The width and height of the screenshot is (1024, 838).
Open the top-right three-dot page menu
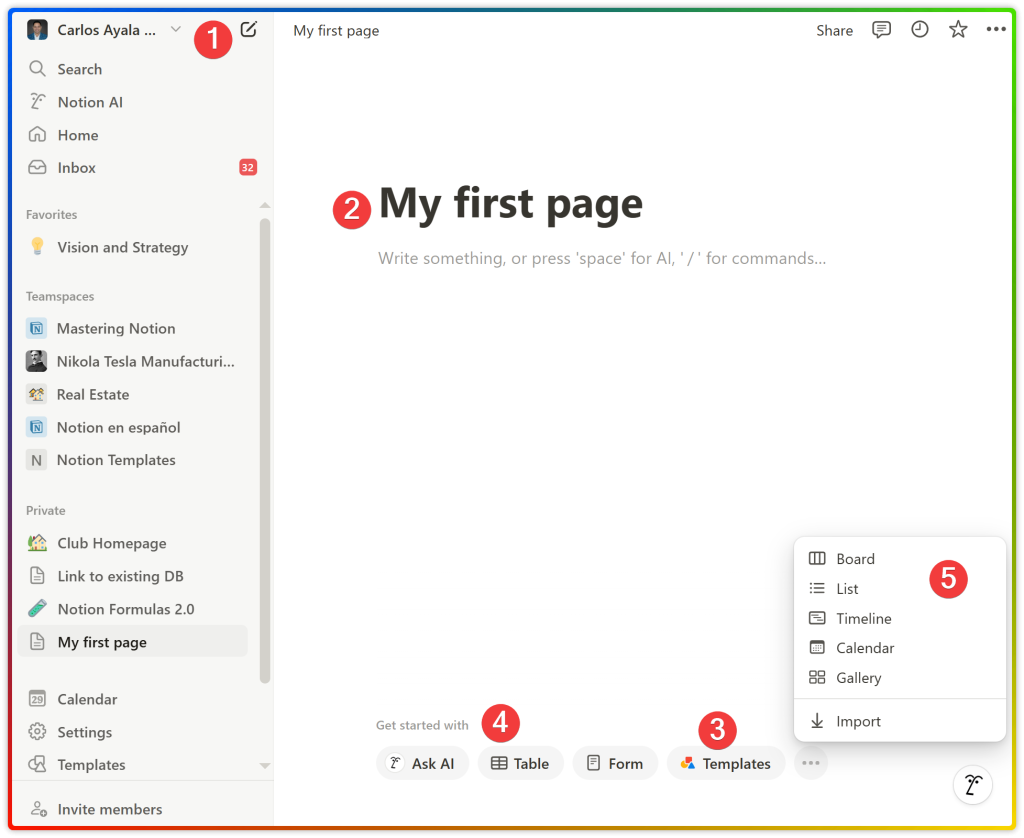pyautogui.click(x=996, y=29)
